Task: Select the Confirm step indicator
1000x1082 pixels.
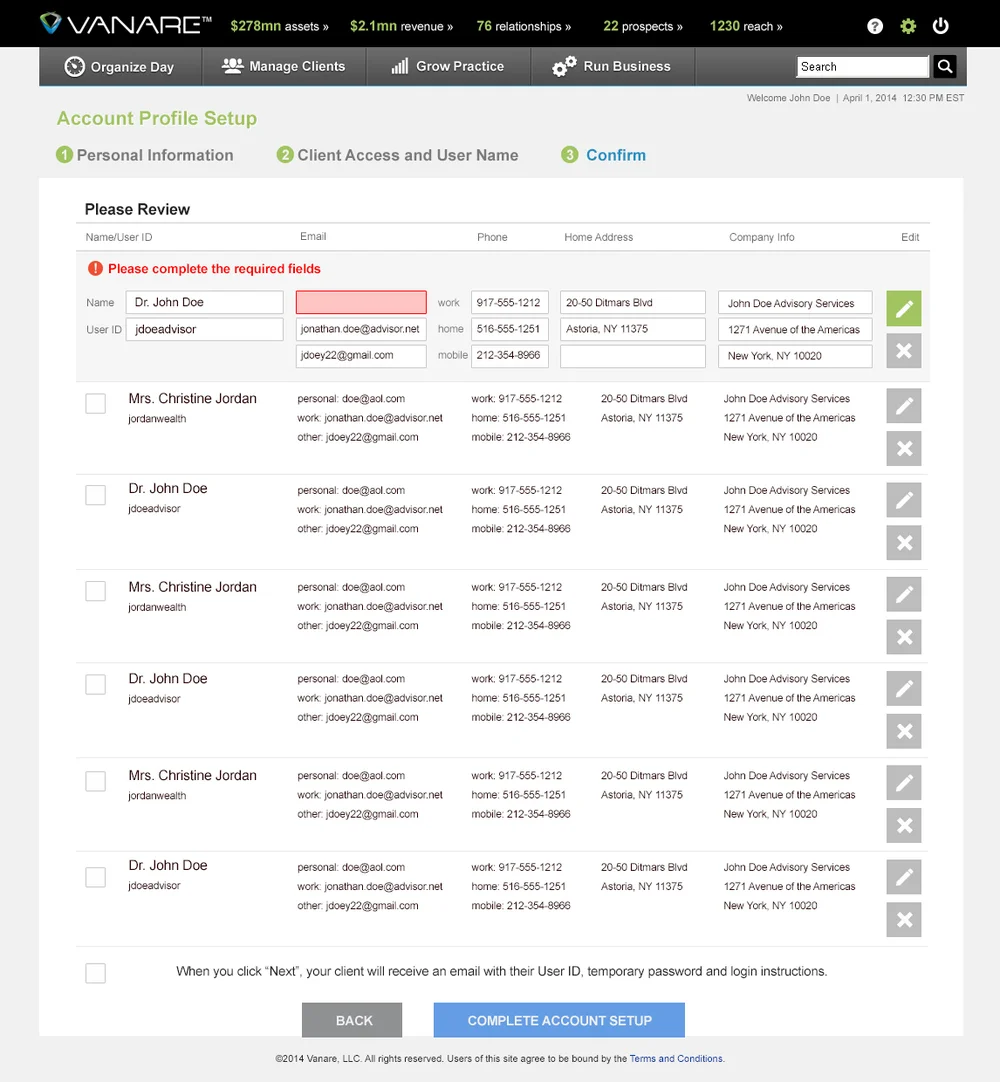Action: 603,155
